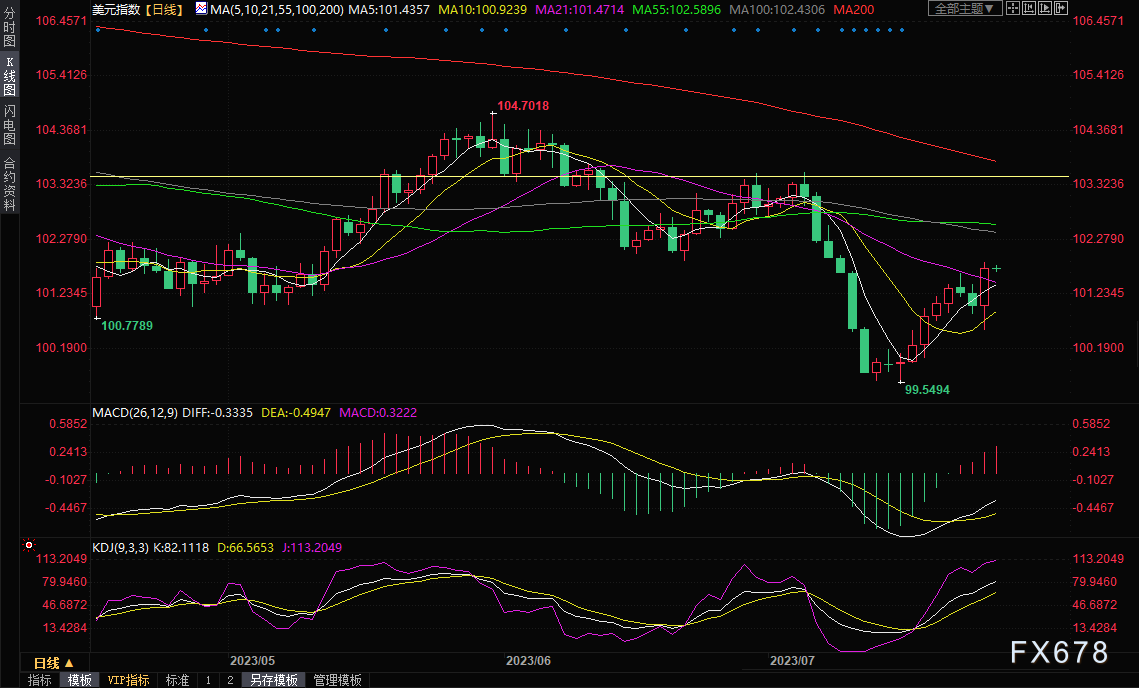Choose the 标准 template

click(177, 680)
